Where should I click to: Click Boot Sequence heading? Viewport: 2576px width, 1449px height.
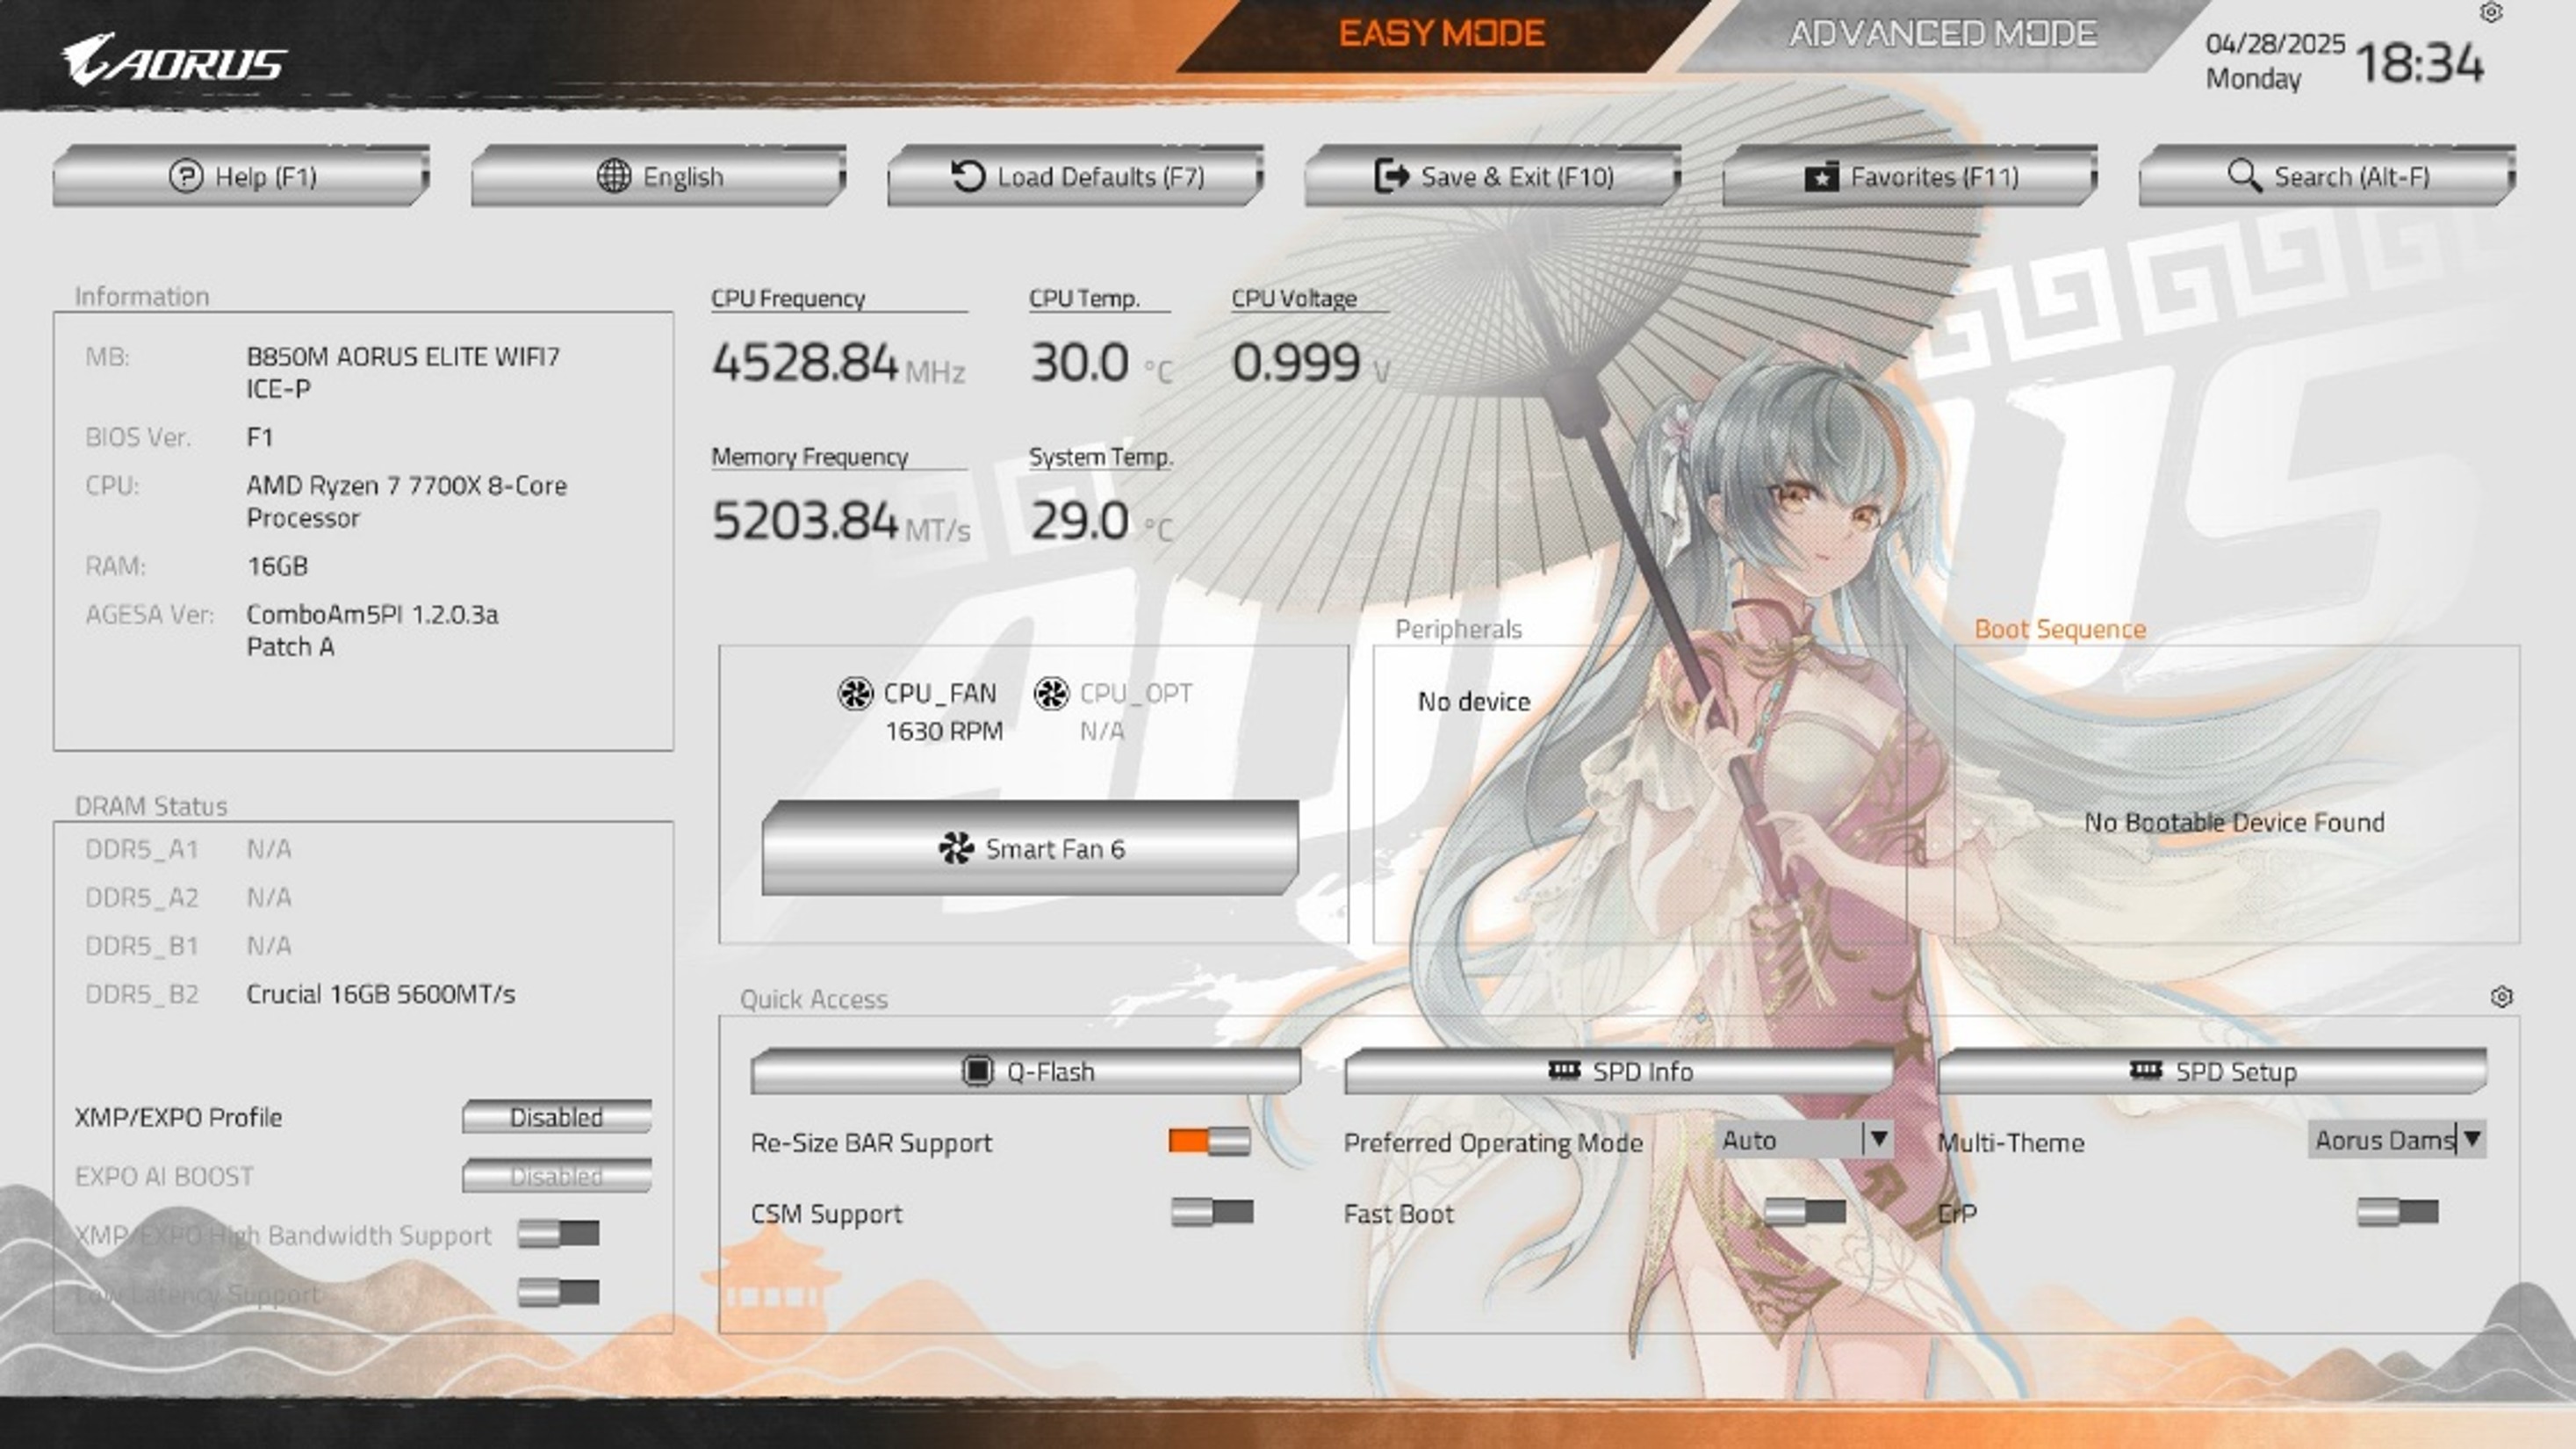pyautogui.click(x=2060, y=629)
